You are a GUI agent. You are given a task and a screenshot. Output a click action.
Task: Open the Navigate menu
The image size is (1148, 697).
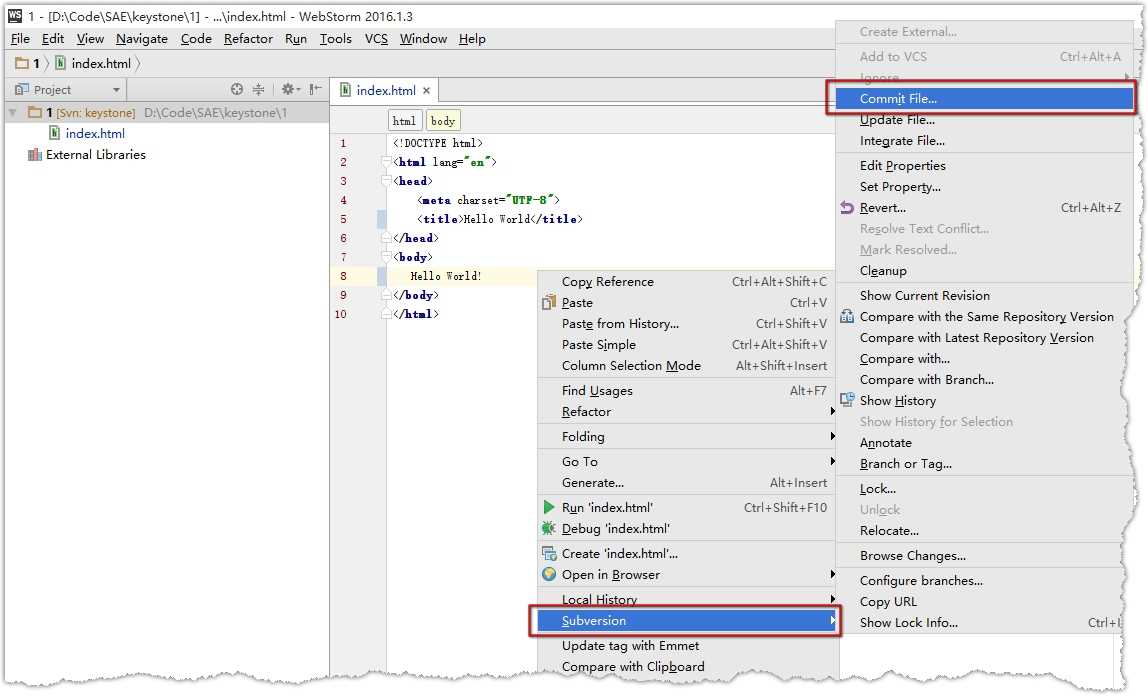point(142,39)
